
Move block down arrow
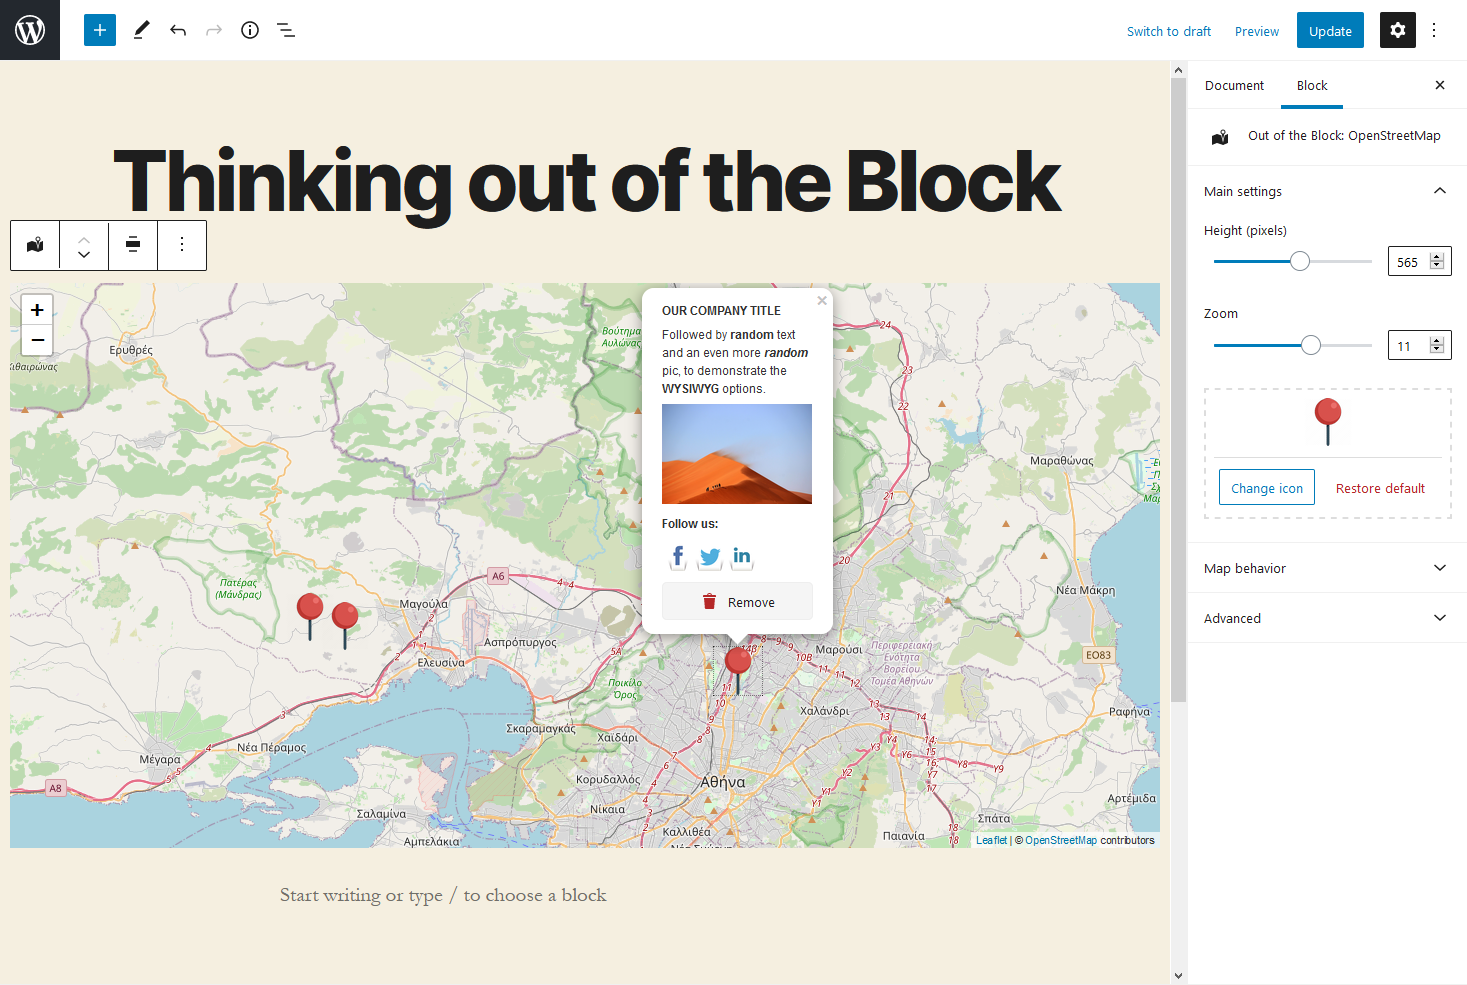point(84,254)
